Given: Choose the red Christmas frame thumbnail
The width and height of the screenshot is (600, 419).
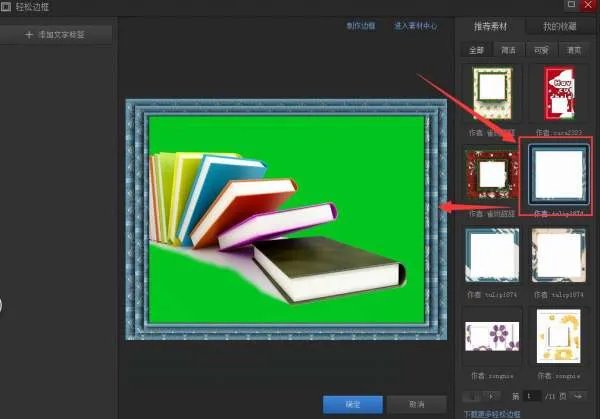Looking at the screenshot, I should tap(559, 93).
